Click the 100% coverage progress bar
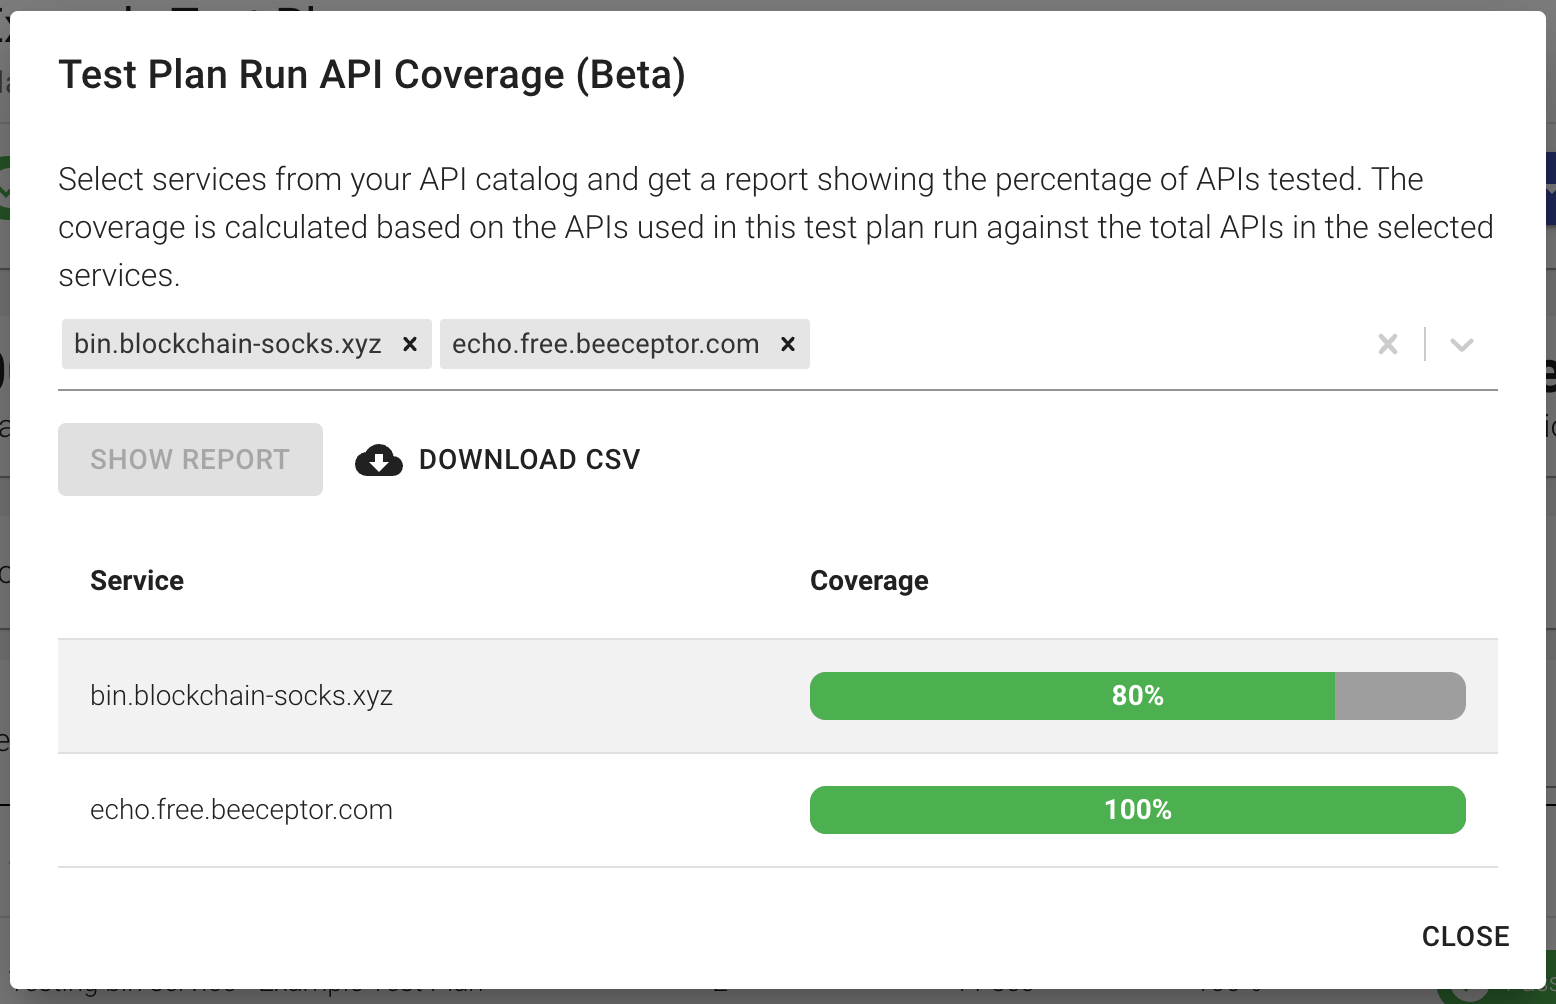This screenshot has width=1556, height=1004. [1137, 810]
